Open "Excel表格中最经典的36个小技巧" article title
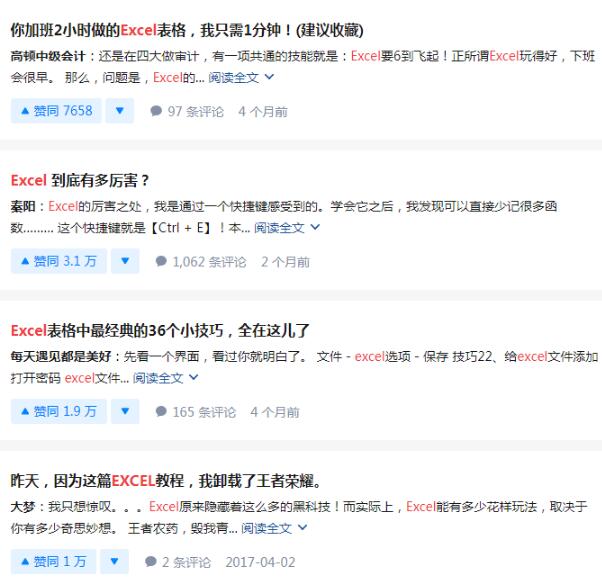 tap(160, 331)
